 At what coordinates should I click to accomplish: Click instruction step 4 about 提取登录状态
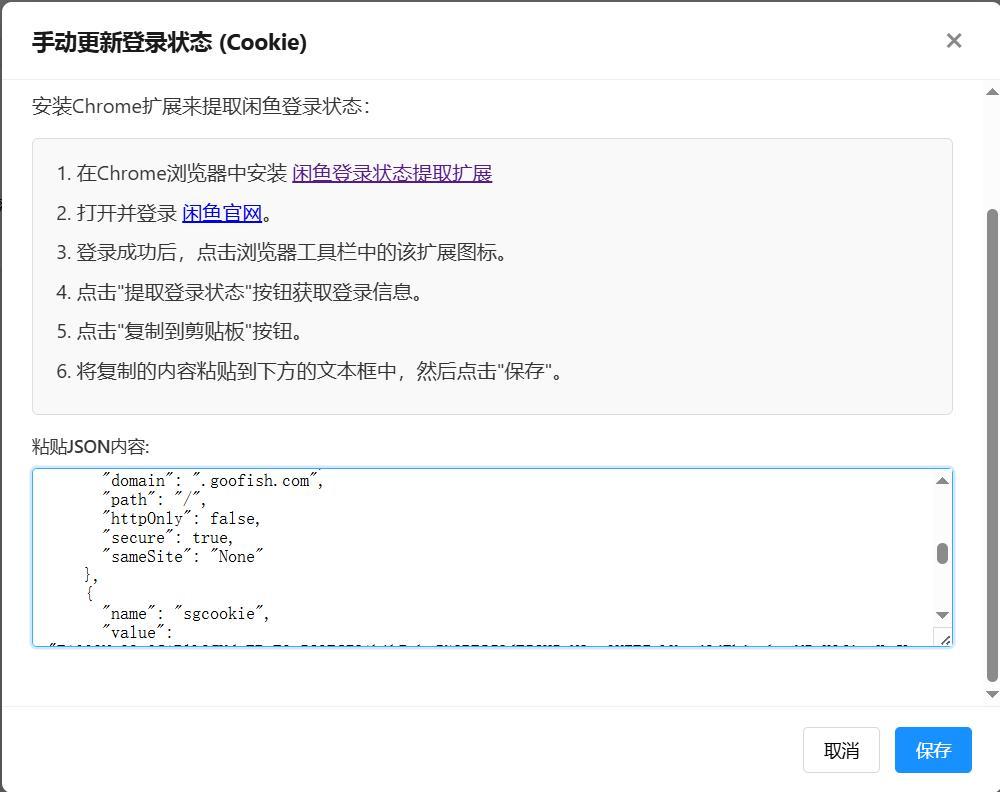coord(240,292)
